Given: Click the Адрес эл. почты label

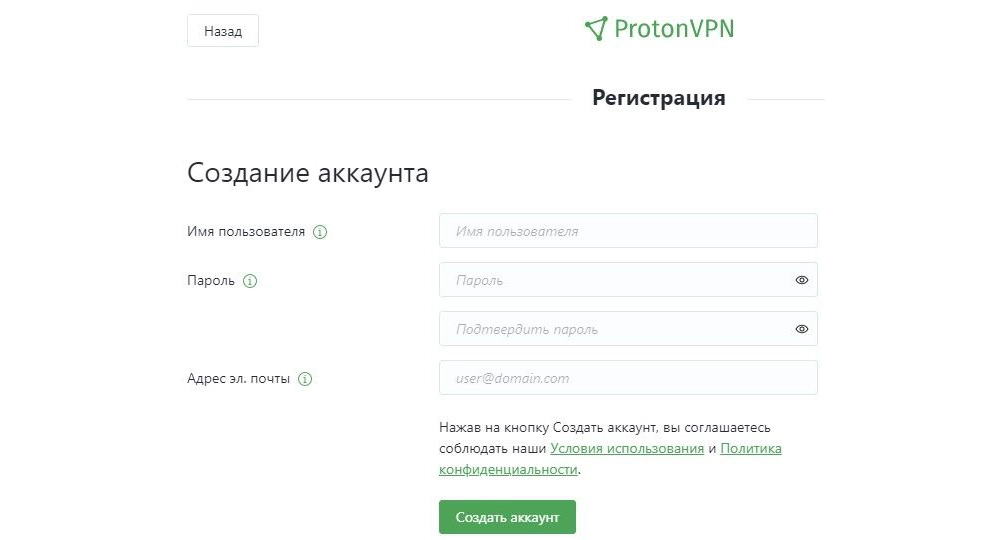Looking at the screenshot, I should pyautogui.click(x=239, y=379).
